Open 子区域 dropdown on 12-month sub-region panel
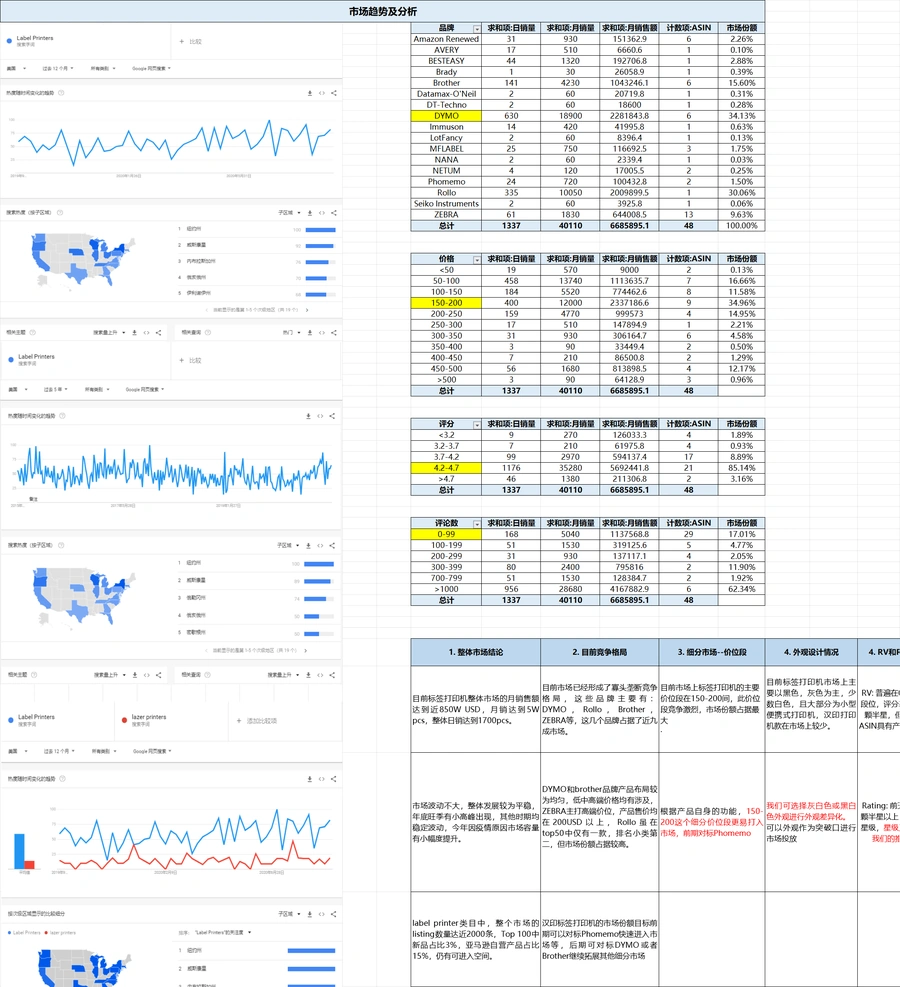 tap(290, 213)
